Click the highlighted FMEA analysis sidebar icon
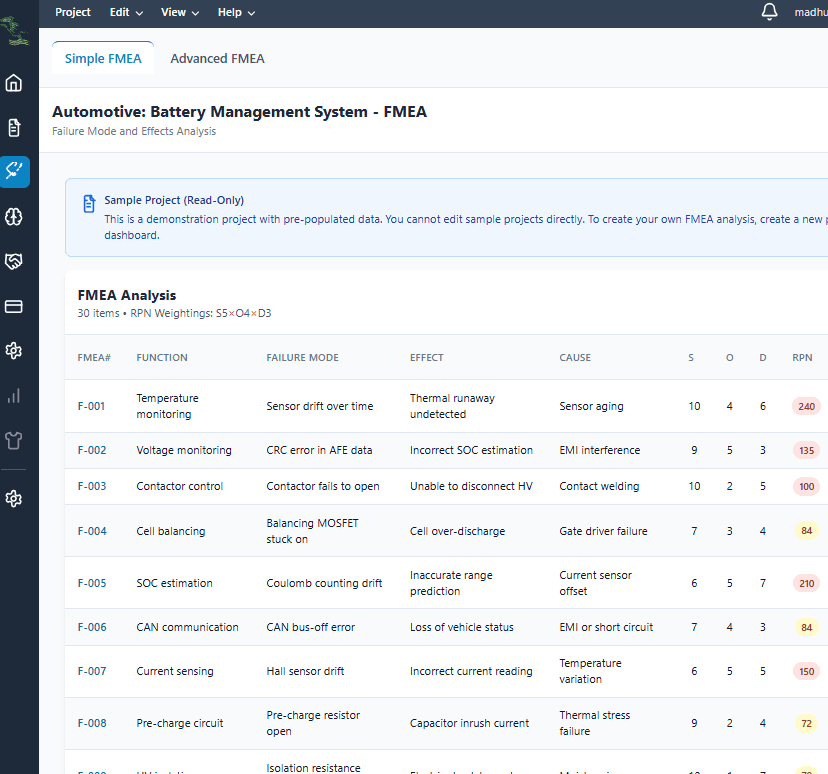Viewport: 828px width, 774px height. tap(13, 171)
